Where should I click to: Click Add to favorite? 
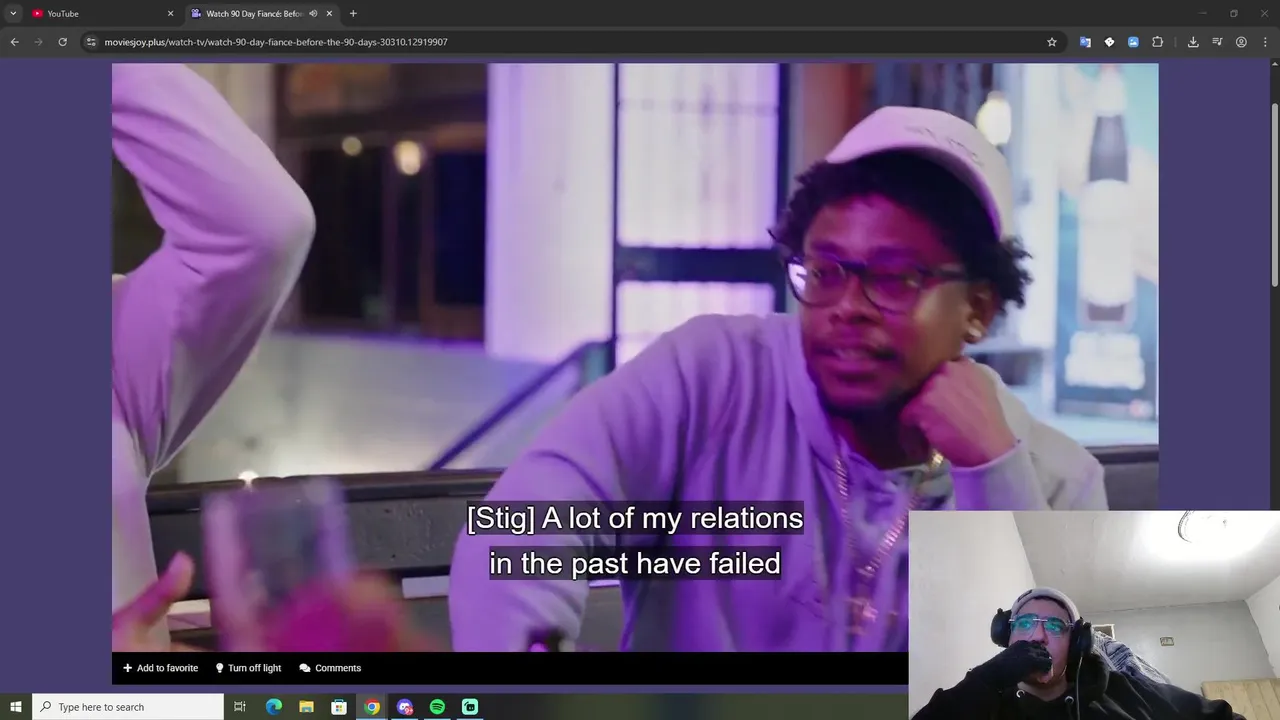coord(160,668)
